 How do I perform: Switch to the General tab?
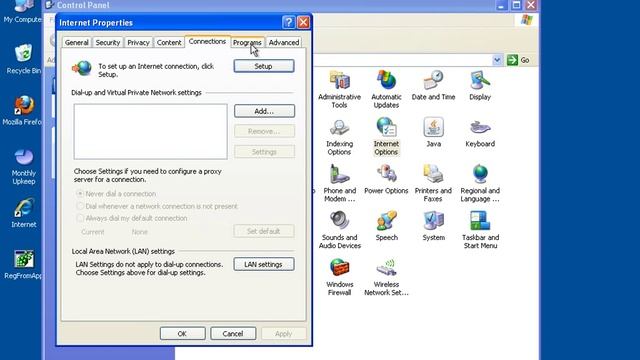77,42
